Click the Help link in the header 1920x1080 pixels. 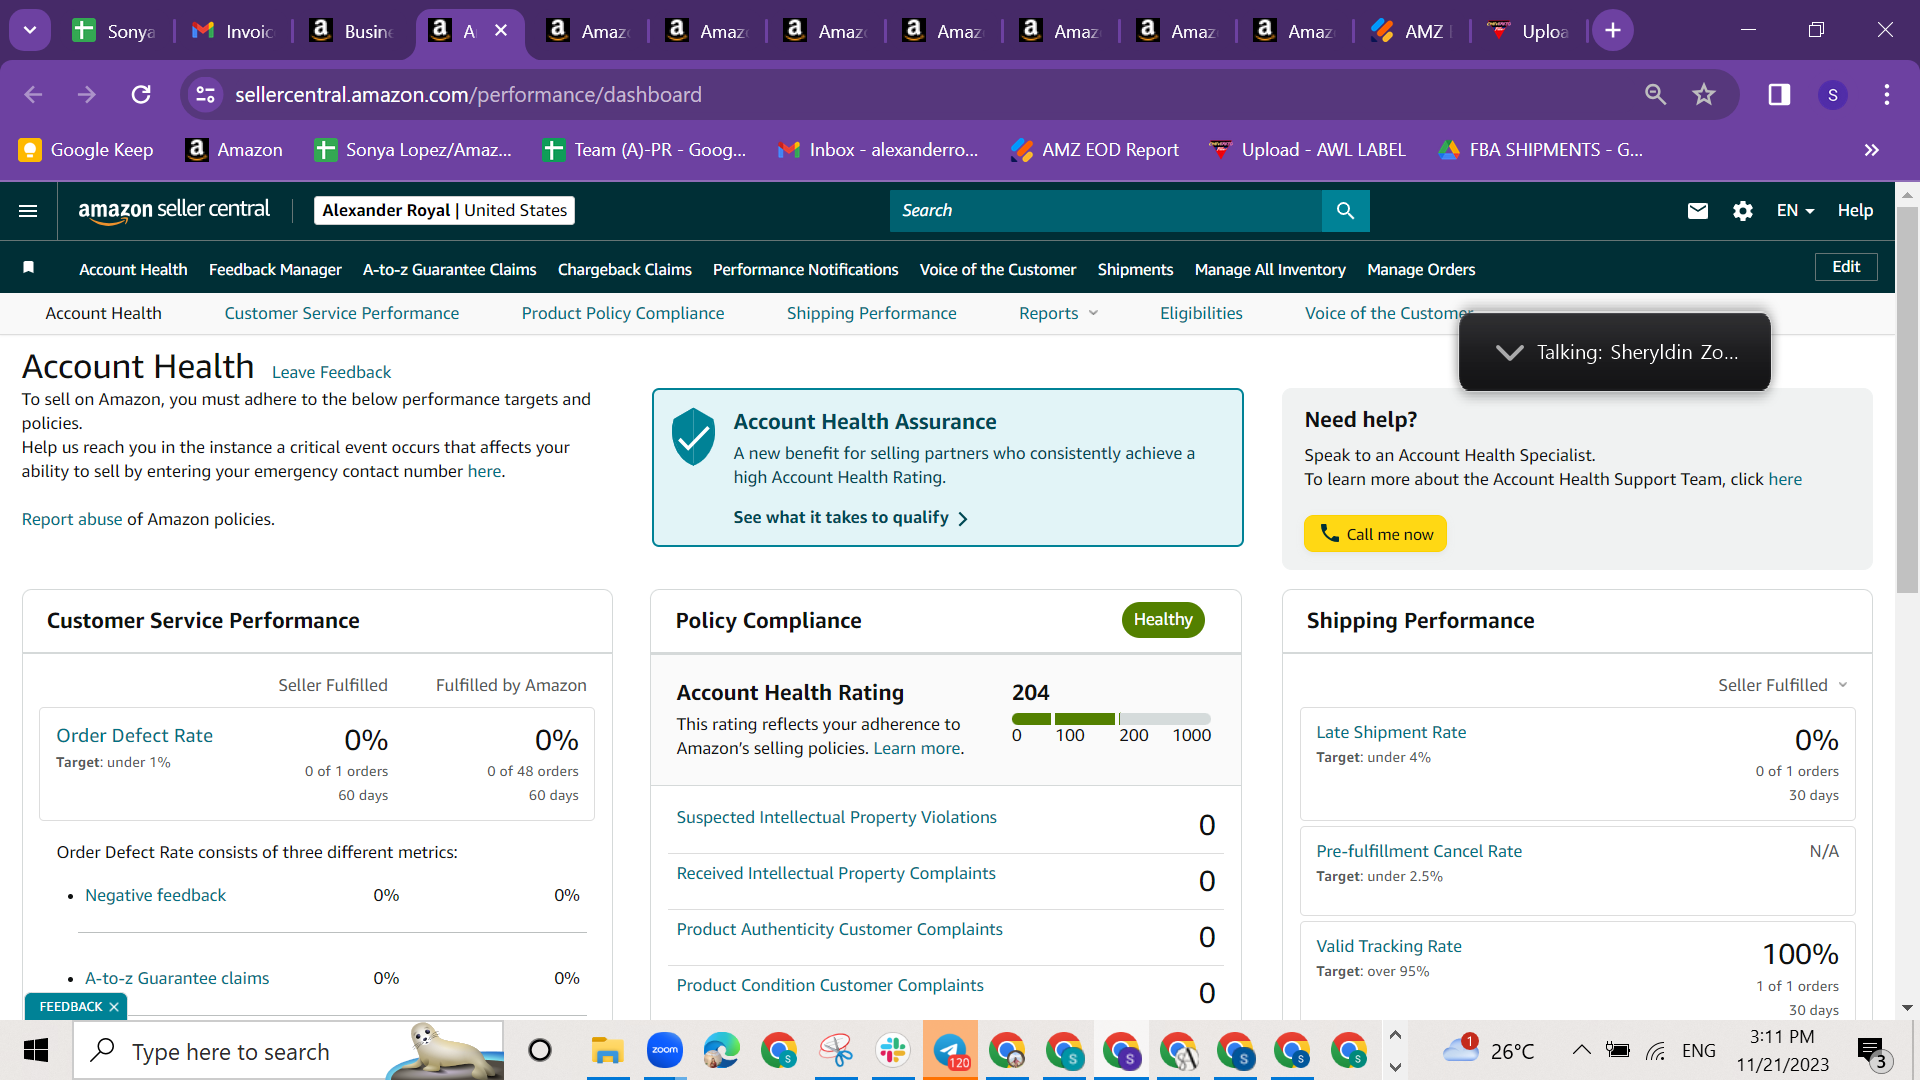pos(1855,210)
